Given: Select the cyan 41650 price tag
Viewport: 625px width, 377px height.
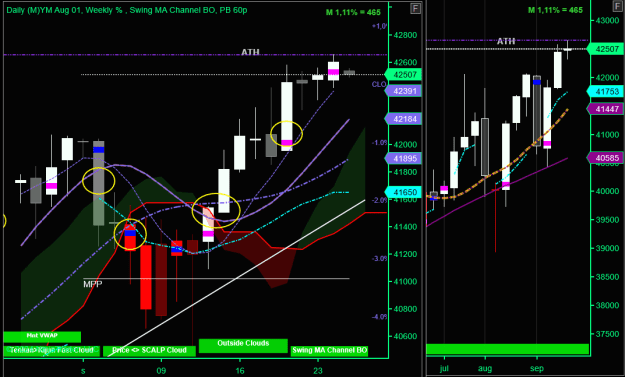Looking at the screenshot, I should click(403, 192).
